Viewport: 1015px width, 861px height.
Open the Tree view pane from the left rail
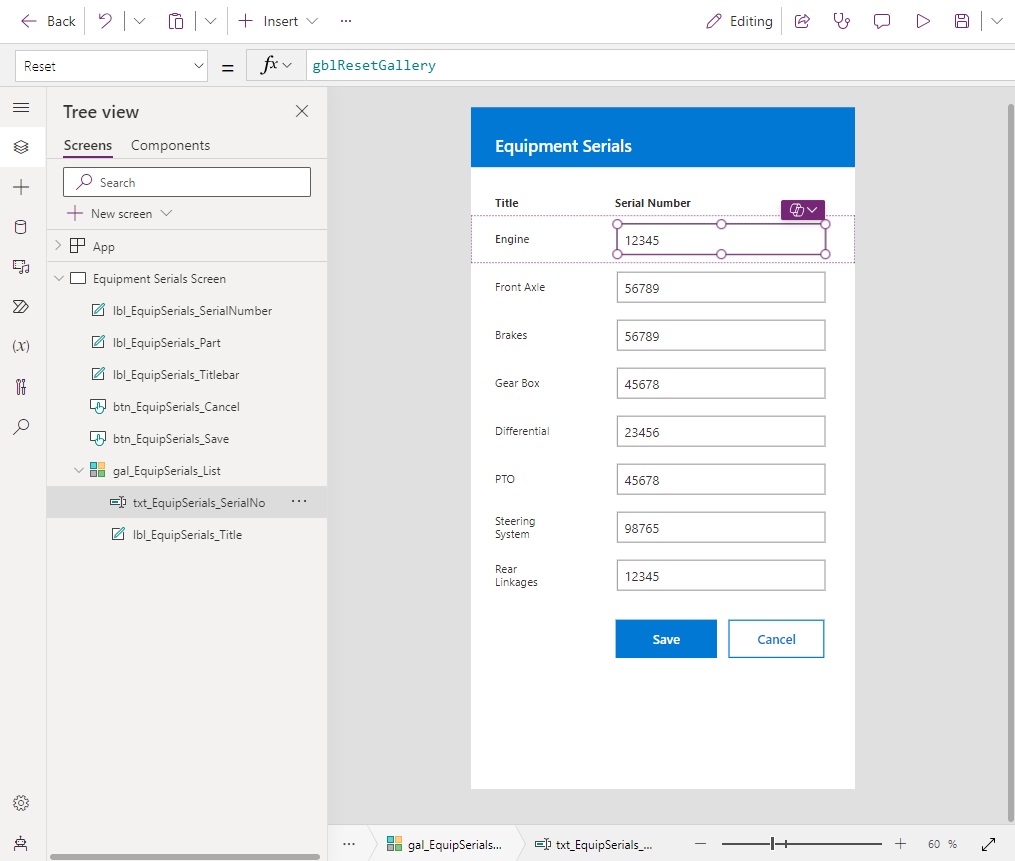click(20, 147)
